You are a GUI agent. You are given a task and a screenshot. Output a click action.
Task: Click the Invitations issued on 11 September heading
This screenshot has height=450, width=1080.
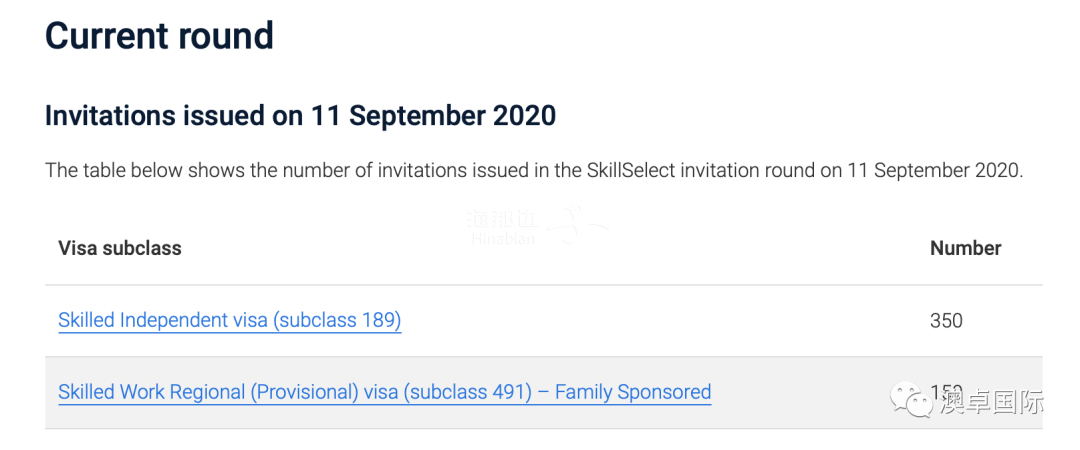pyautogui.click(x=300, y=116)
